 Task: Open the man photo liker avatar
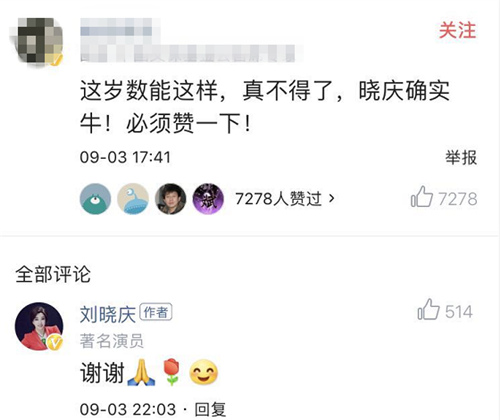[171, 199]
